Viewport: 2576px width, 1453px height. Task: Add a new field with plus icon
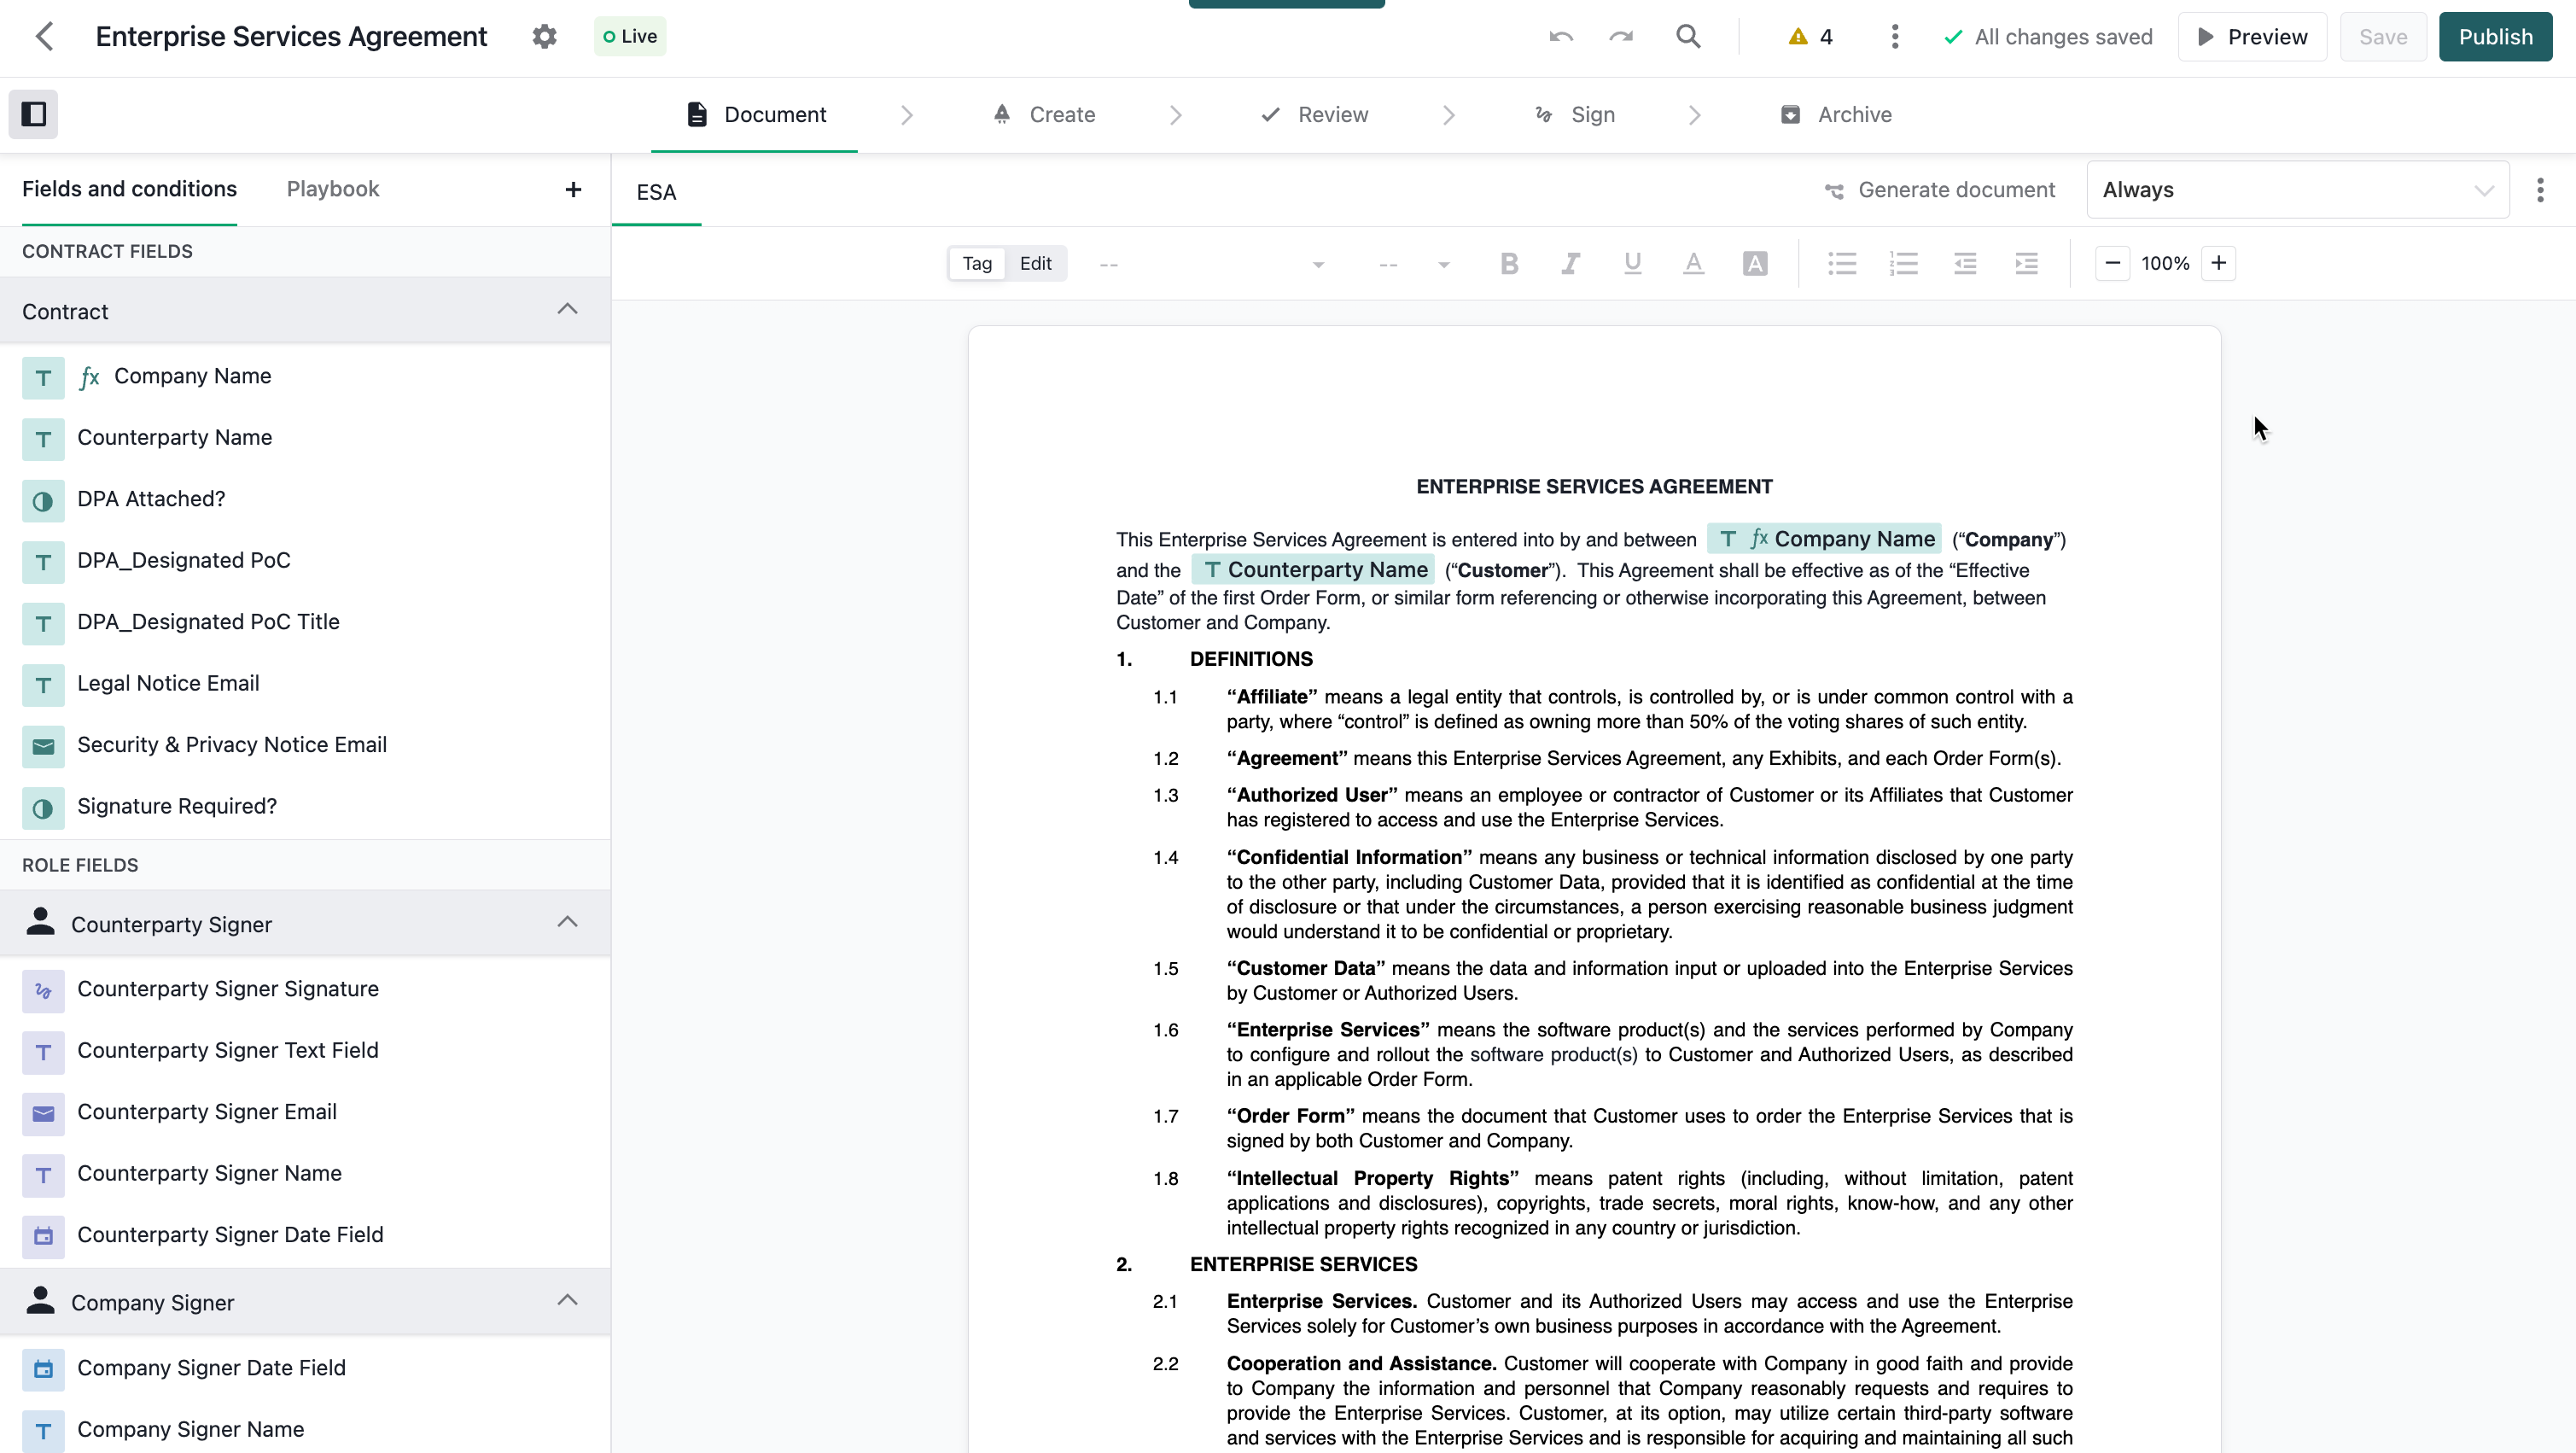573,190
